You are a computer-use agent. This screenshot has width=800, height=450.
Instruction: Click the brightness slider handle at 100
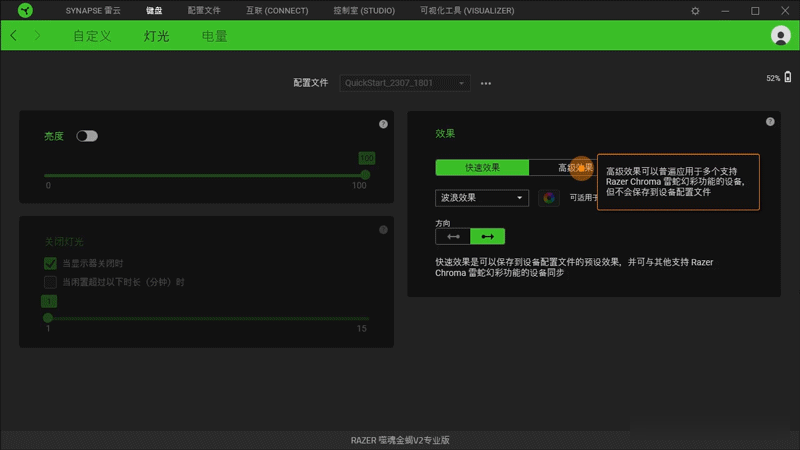tap(365, 175)
